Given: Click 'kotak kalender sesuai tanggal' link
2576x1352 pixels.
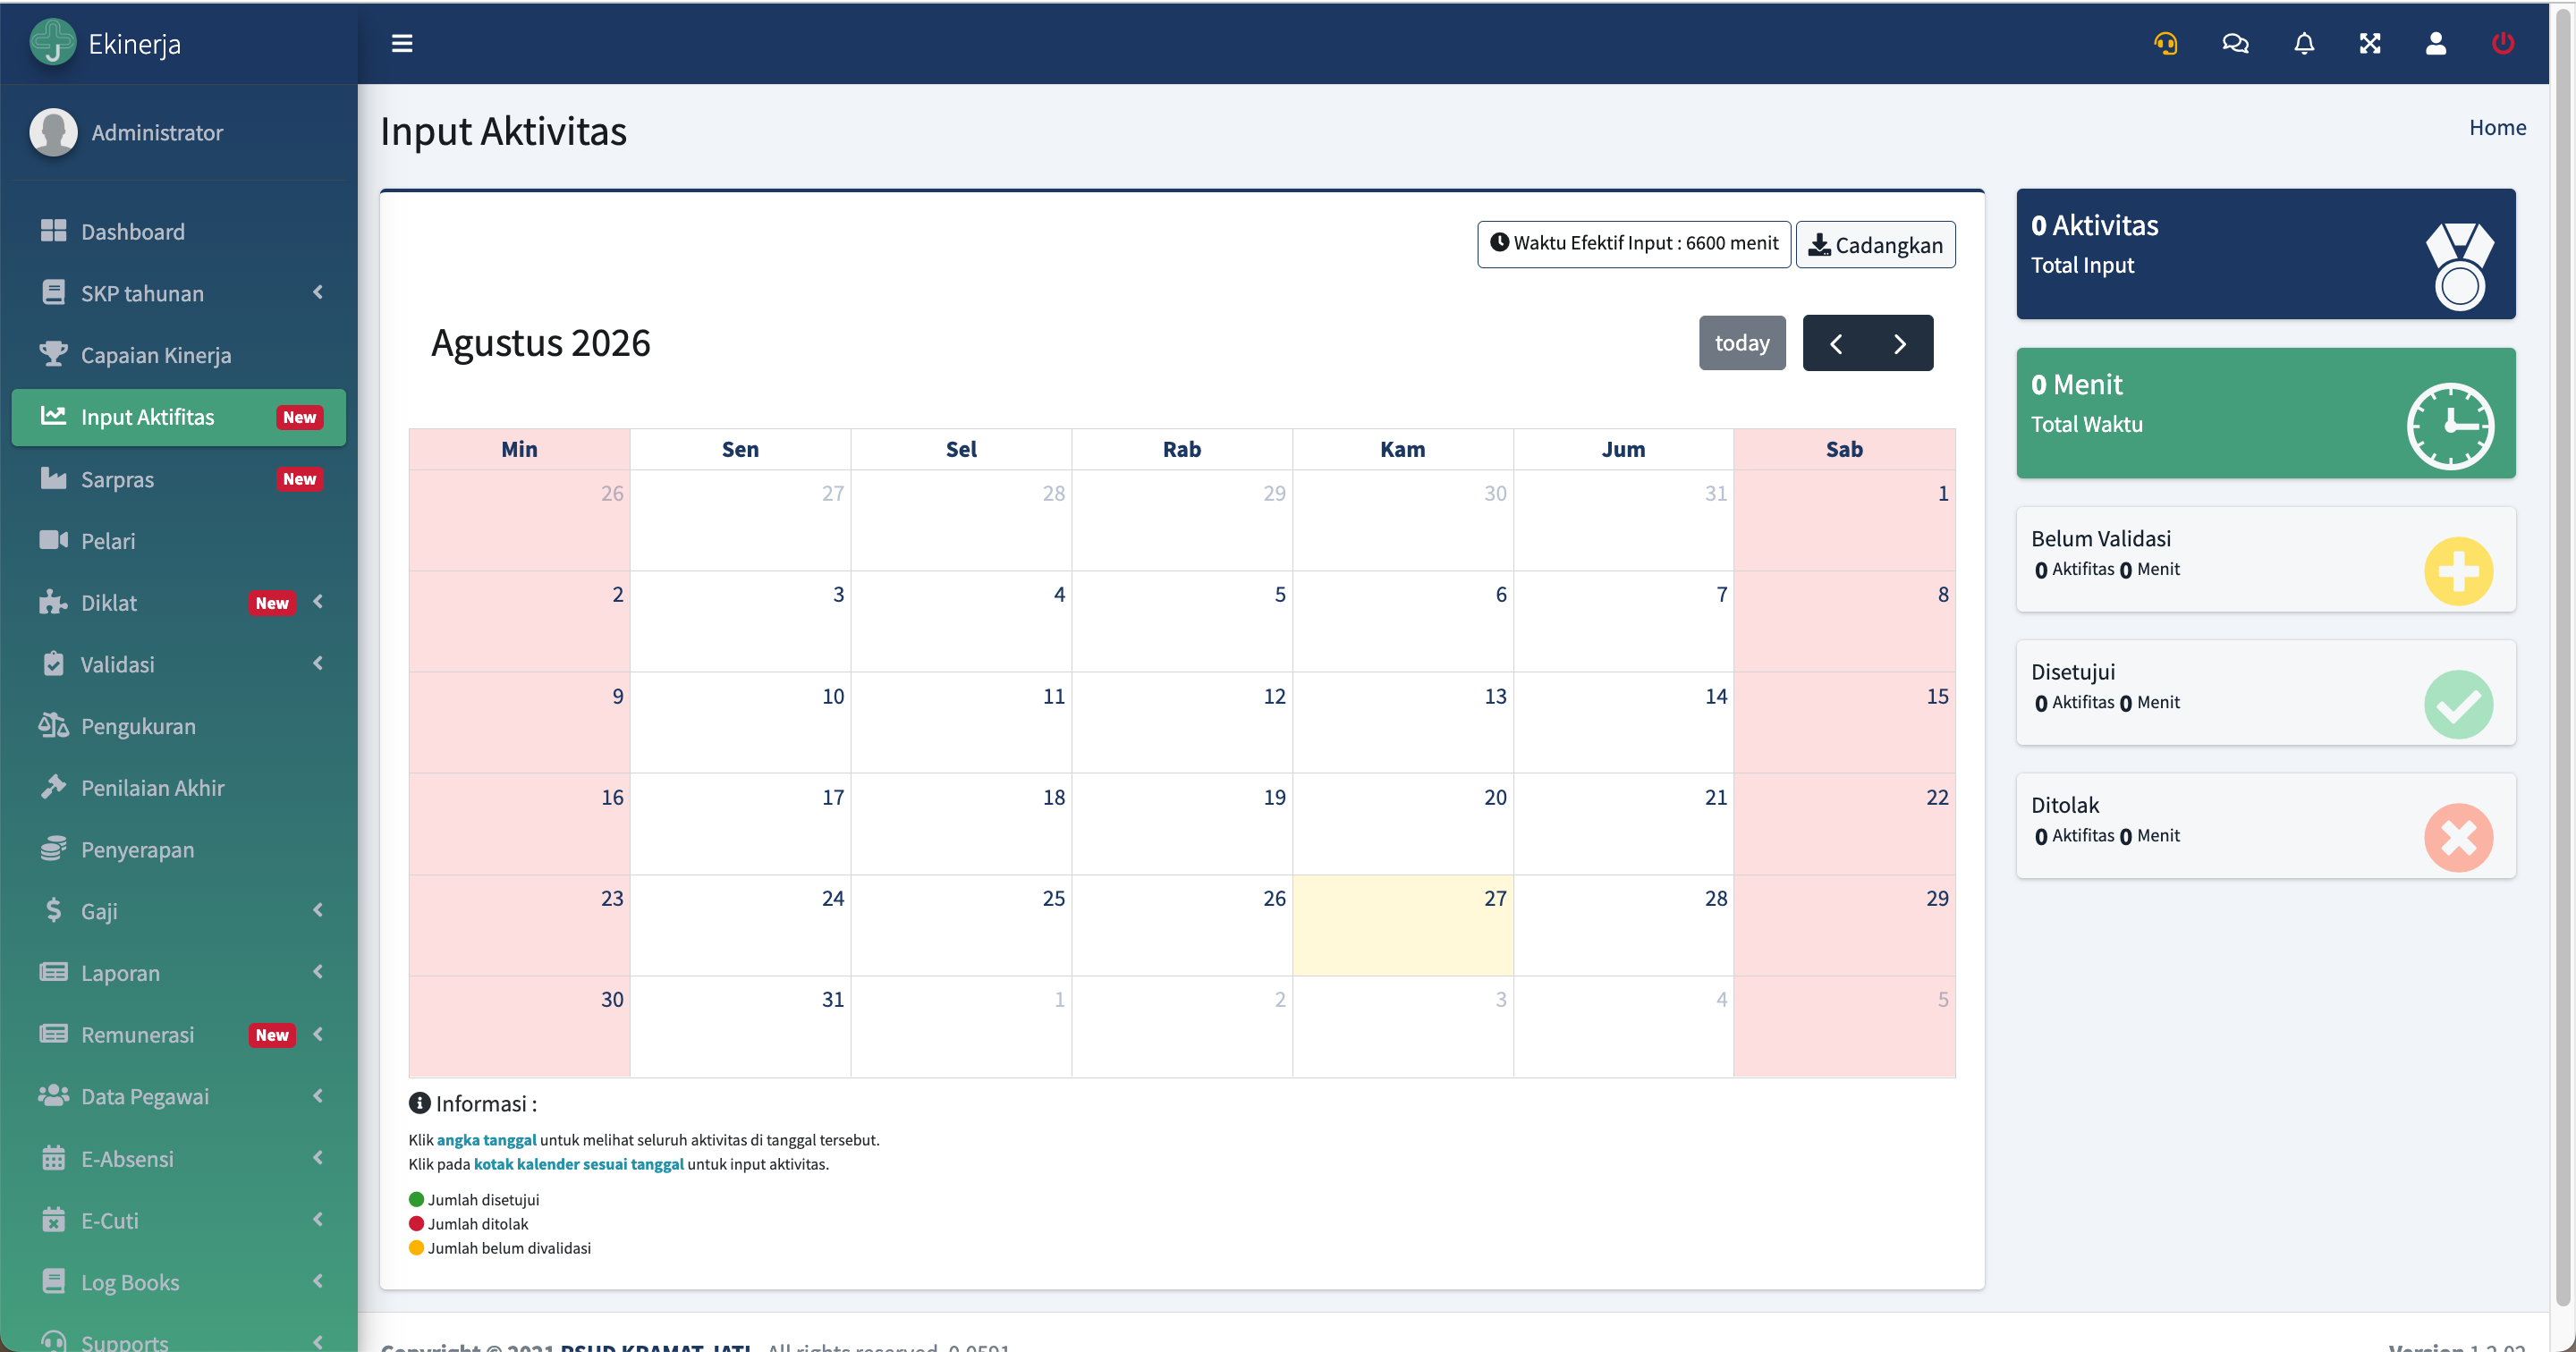Looking at the screenshot, I should pyautogui.click(x=578, y=1164).
